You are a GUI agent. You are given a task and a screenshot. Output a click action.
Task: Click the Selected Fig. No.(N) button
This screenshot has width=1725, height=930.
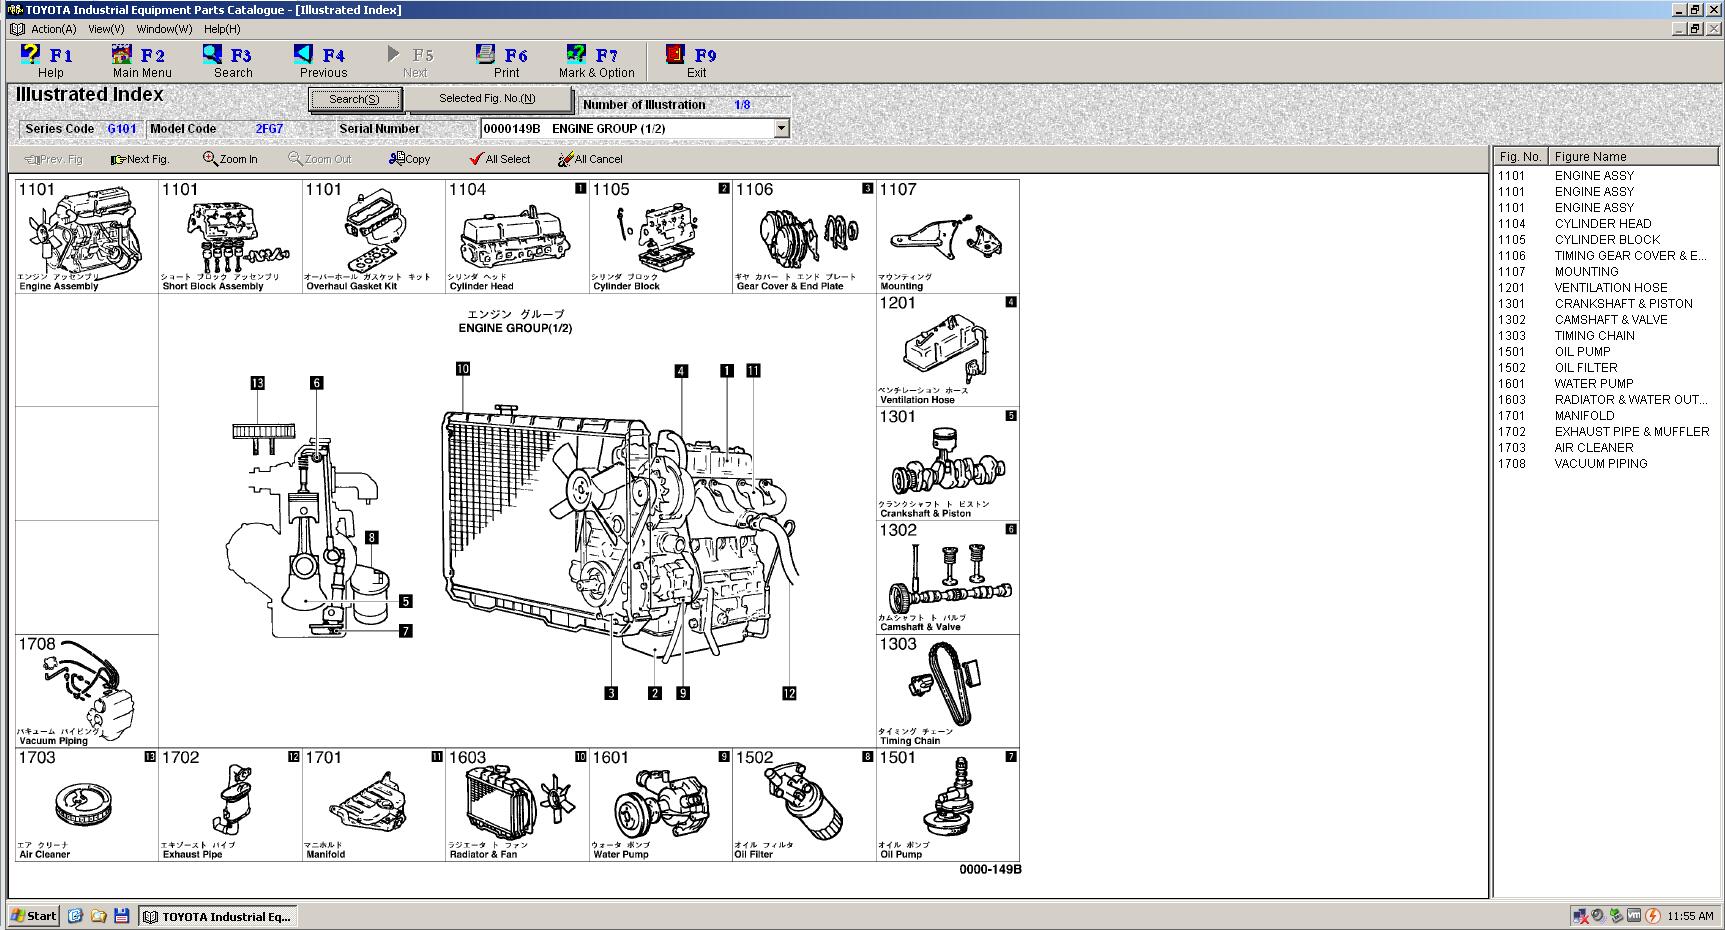[487, 98]
